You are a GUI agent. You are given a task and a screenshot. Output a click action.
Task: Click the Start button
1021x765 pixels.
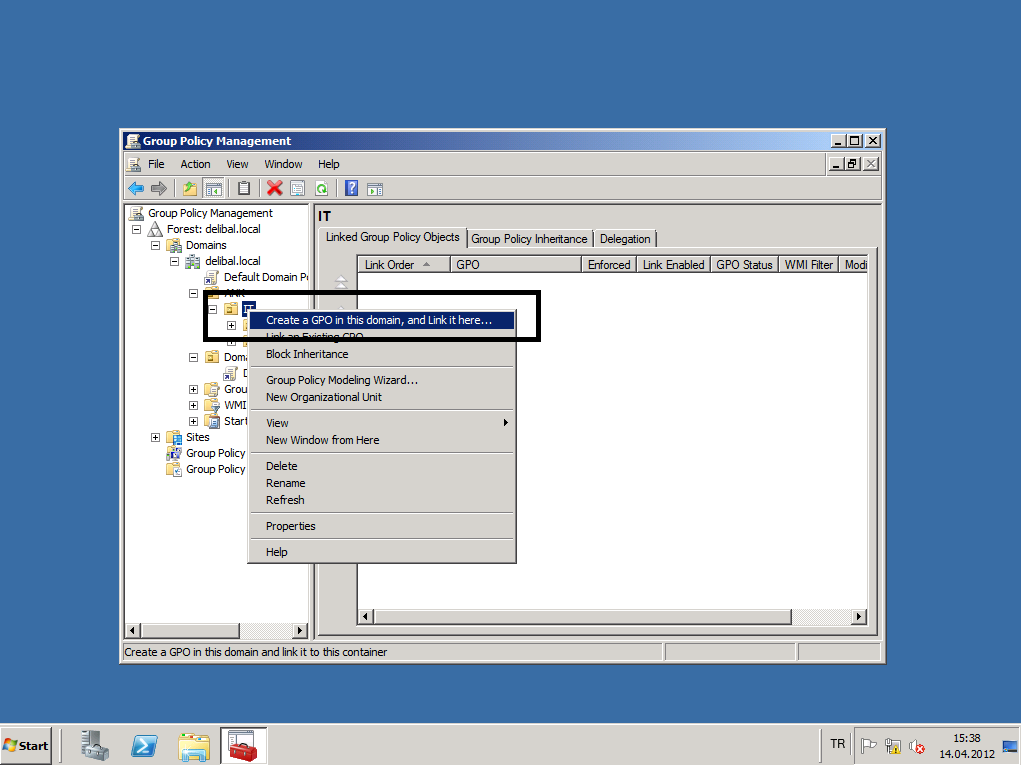[26, 746]
